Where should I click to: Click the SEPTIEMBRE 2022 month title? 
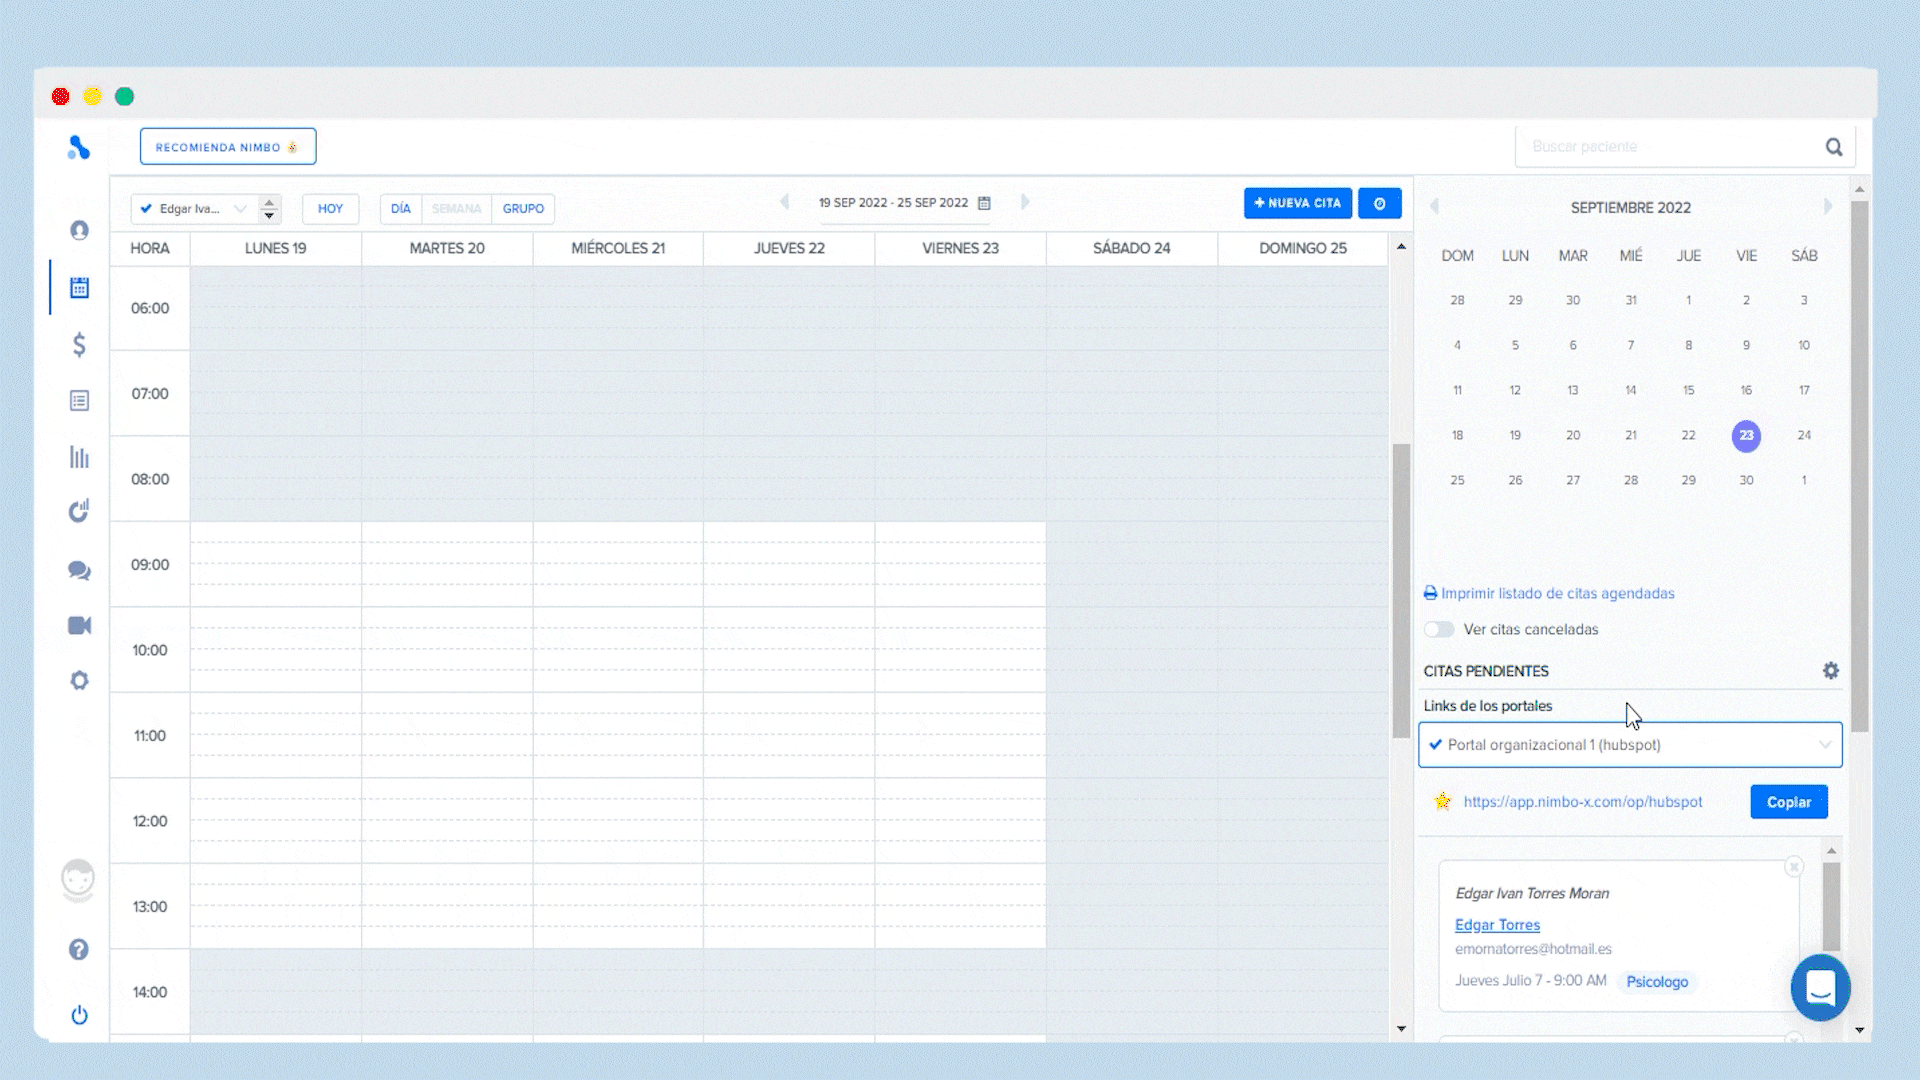(x=1630, y=207)
